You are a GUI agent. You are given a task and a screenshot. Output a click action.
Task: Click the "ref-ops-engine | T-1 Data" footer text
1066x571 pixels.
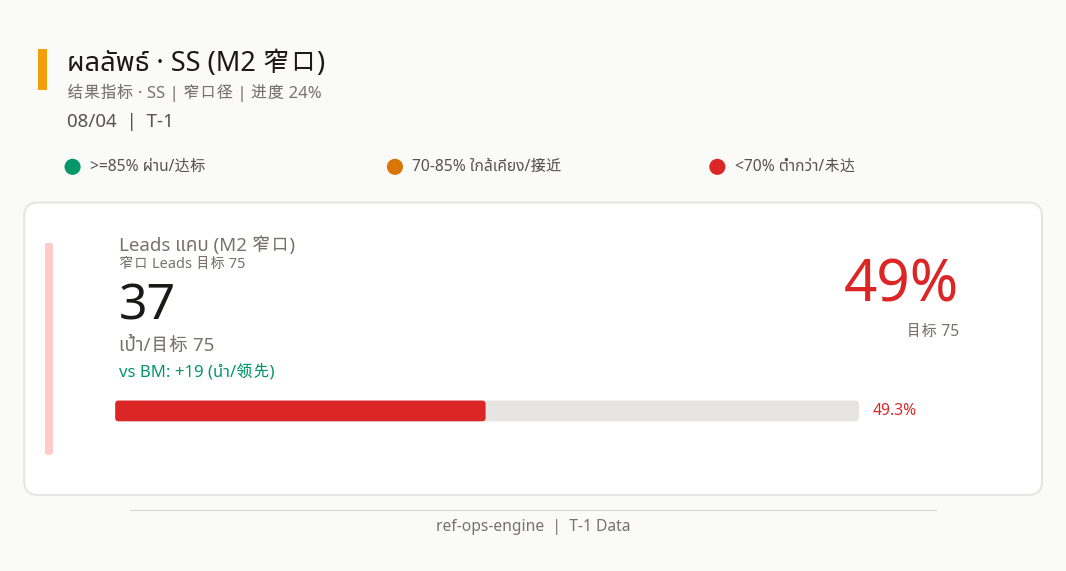tap(533, 526)
